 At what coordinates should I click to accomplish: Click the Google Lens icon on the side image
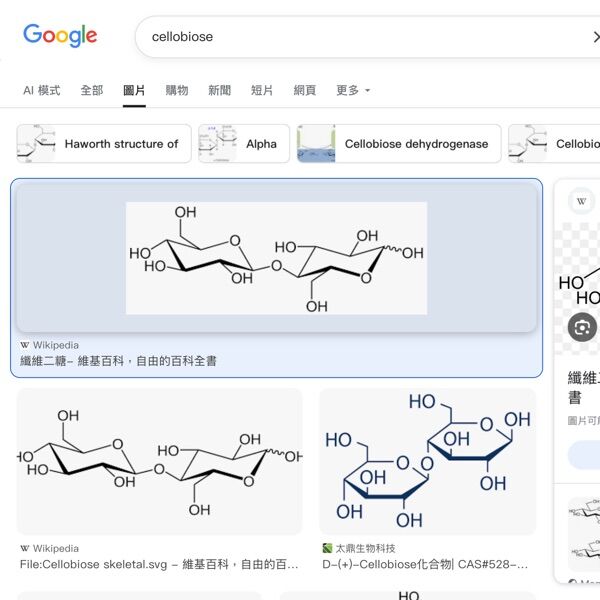(x=582, y=326)
